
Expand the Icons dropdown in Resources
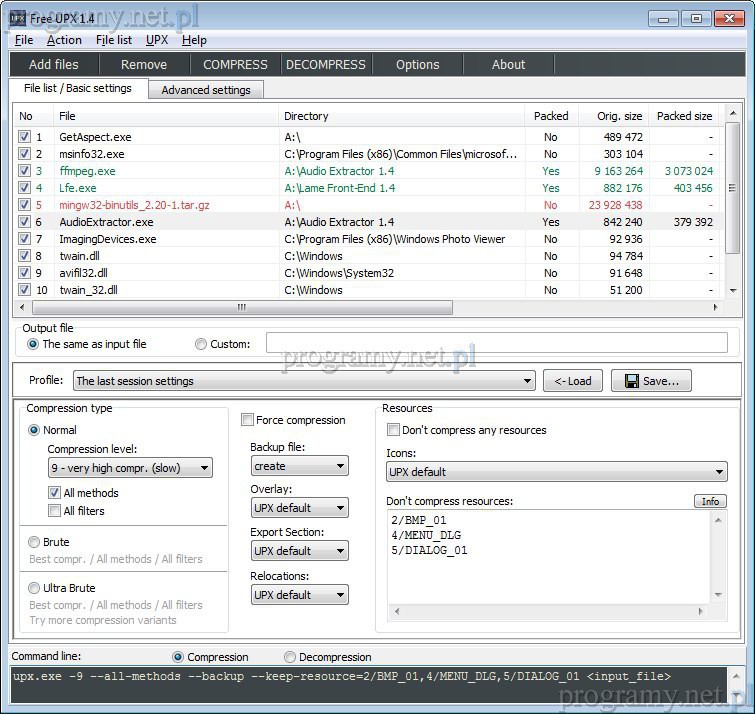[556, 472]
